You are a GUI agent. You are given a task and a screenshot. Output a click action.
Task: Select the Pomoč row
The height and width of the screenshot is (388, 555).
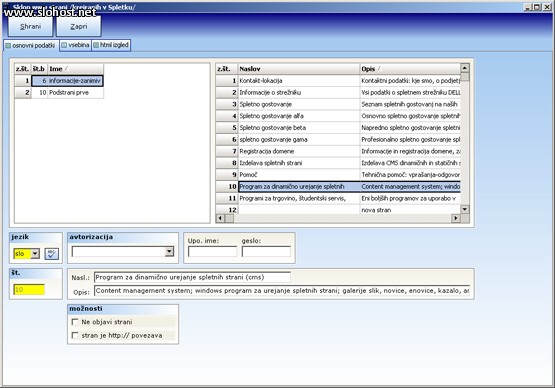(x=338, y=175)
